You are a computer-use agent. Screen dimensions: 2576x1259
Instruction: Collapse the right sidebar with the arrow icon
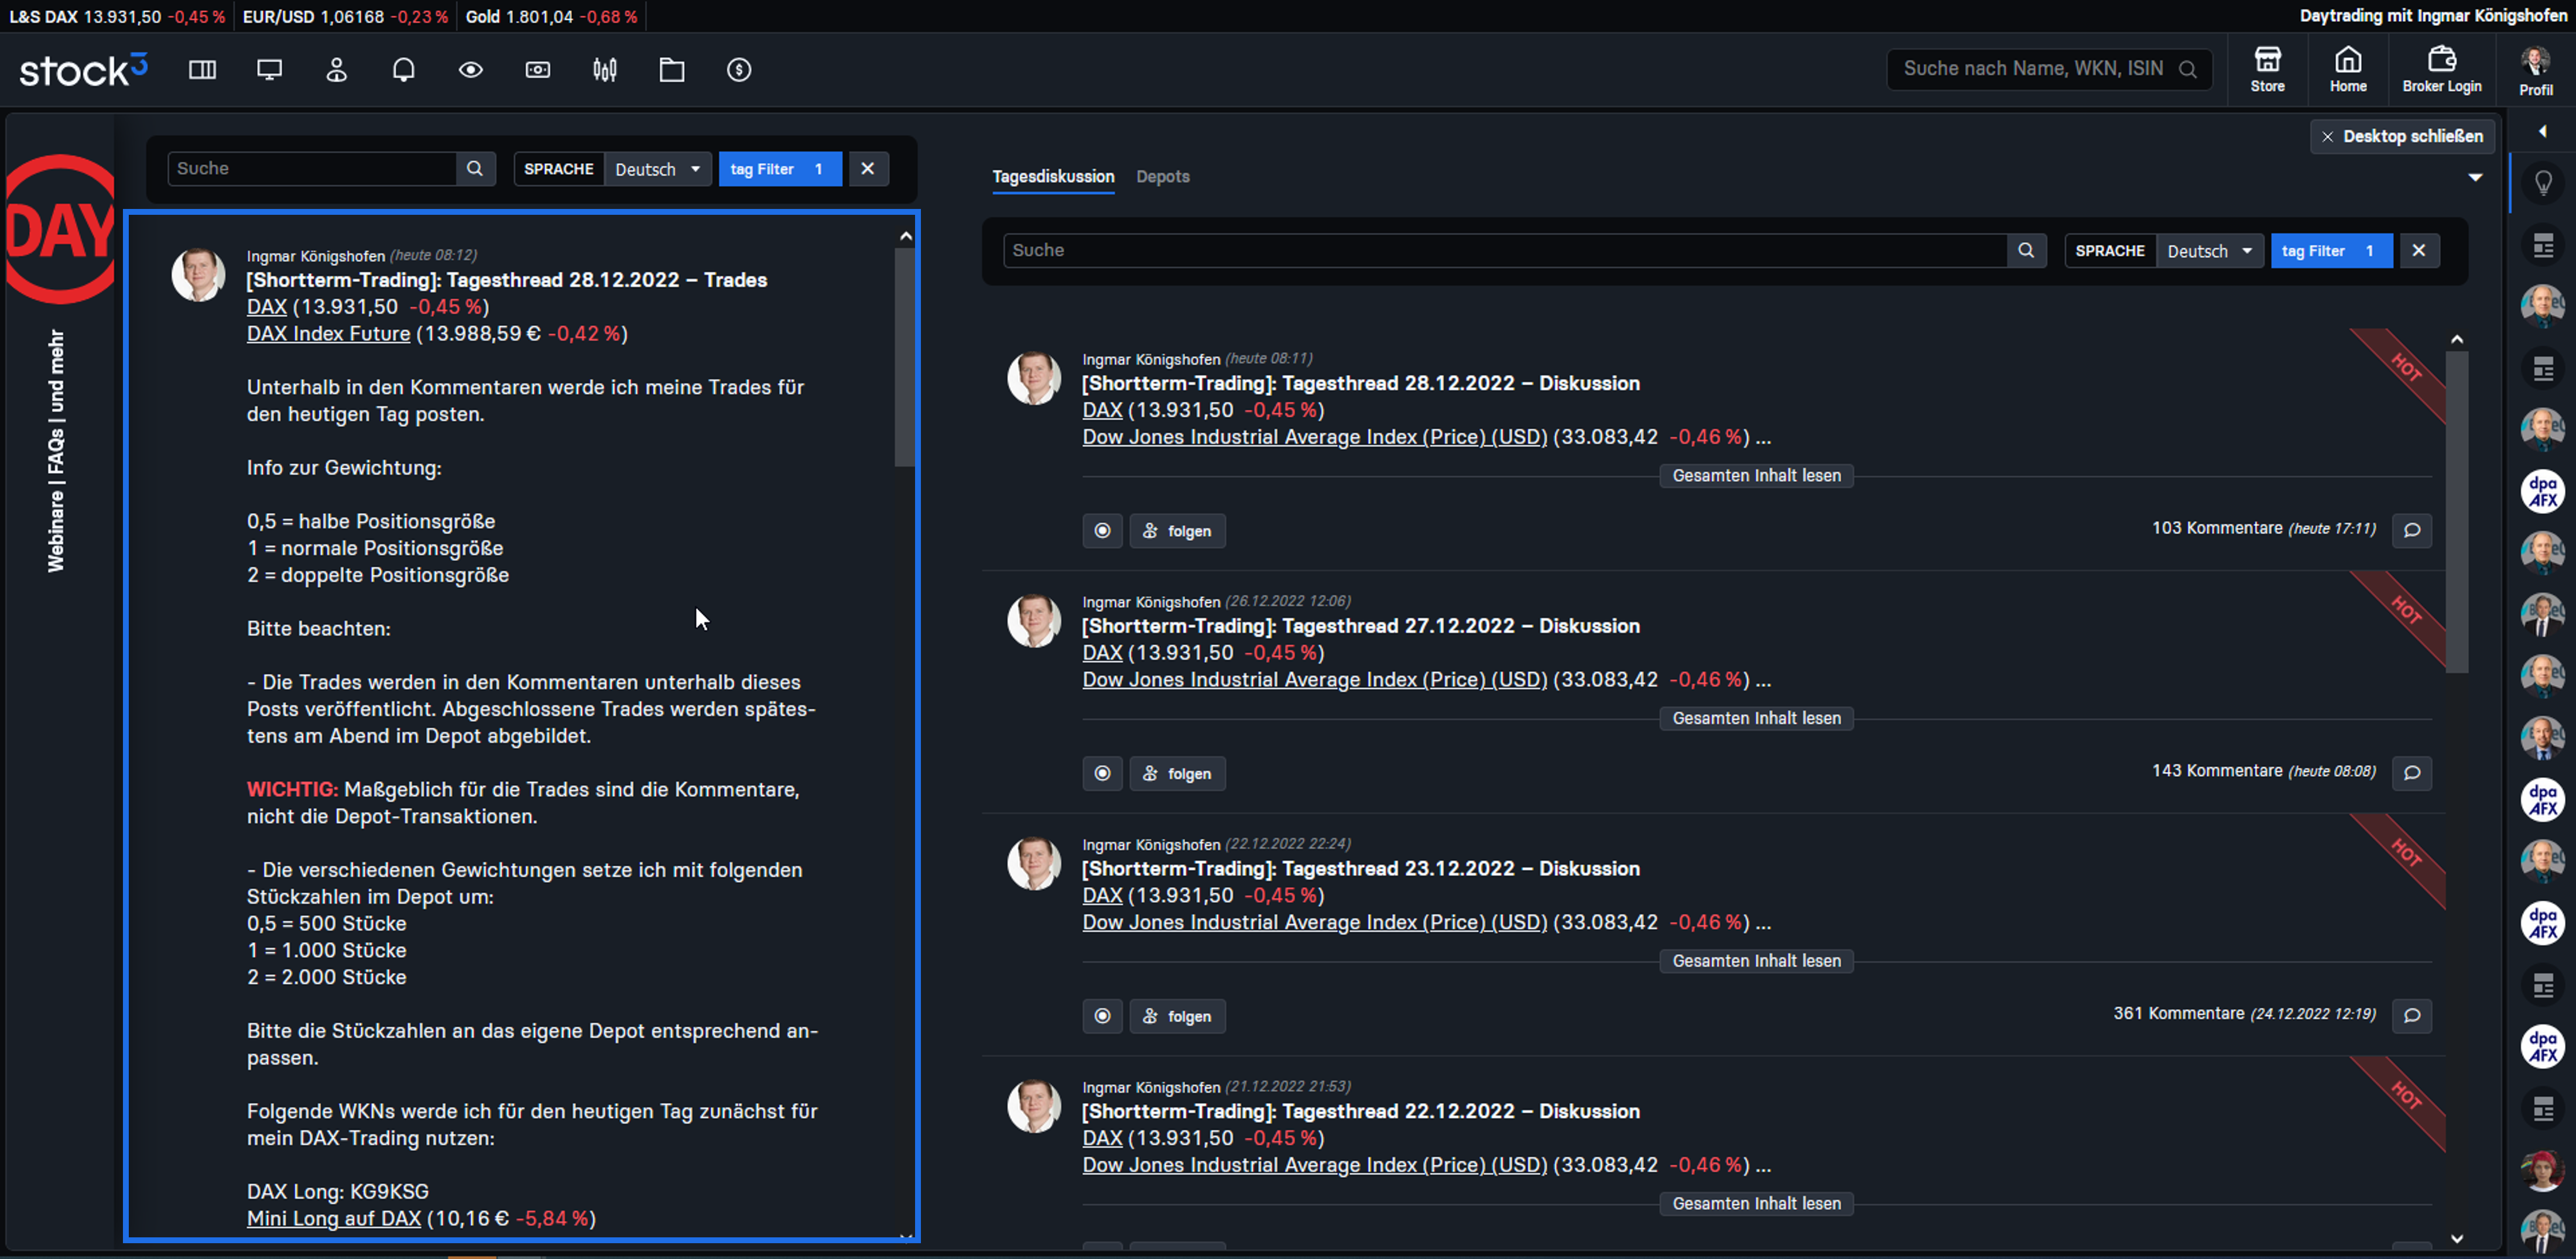point(2543,132)
